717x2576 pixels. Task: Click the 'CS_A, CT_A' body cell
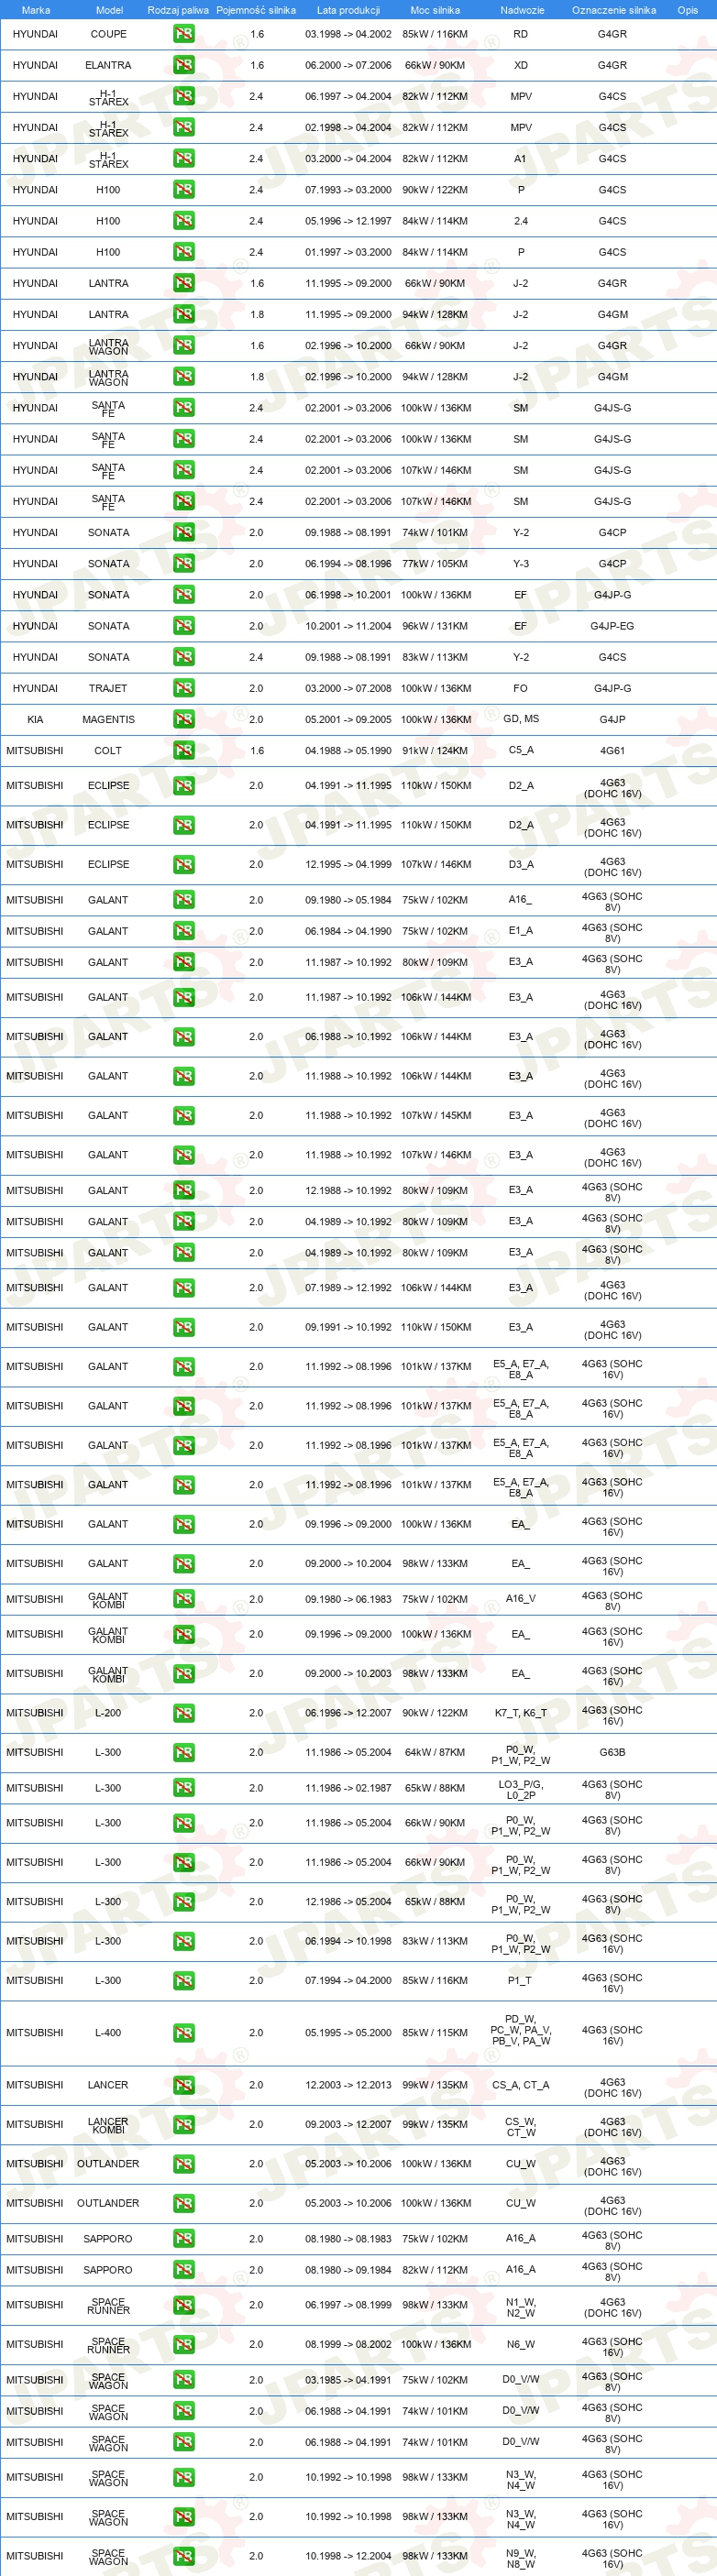[521, 2085]
